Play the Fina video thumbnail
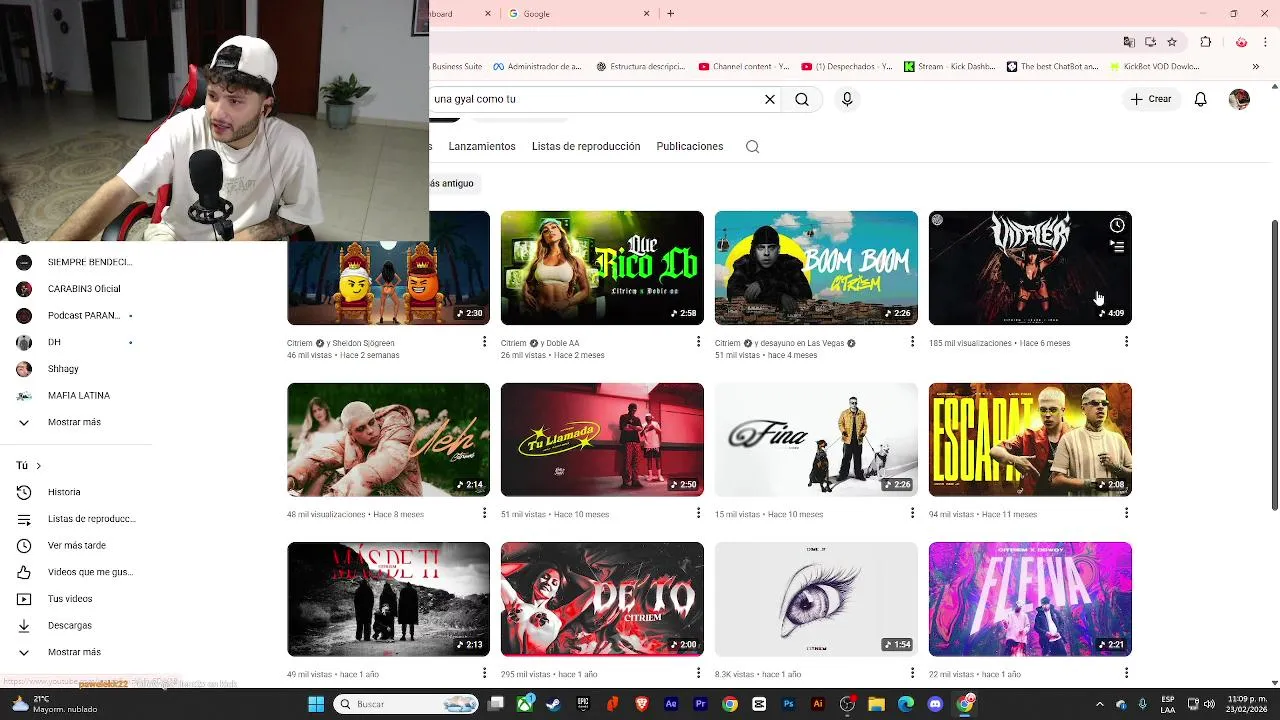The image size is (1280, 720). click(x=816, y=440)
